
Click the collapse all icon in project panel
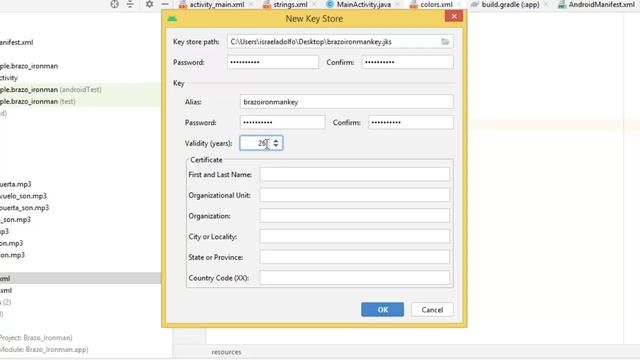click(130, 4)
